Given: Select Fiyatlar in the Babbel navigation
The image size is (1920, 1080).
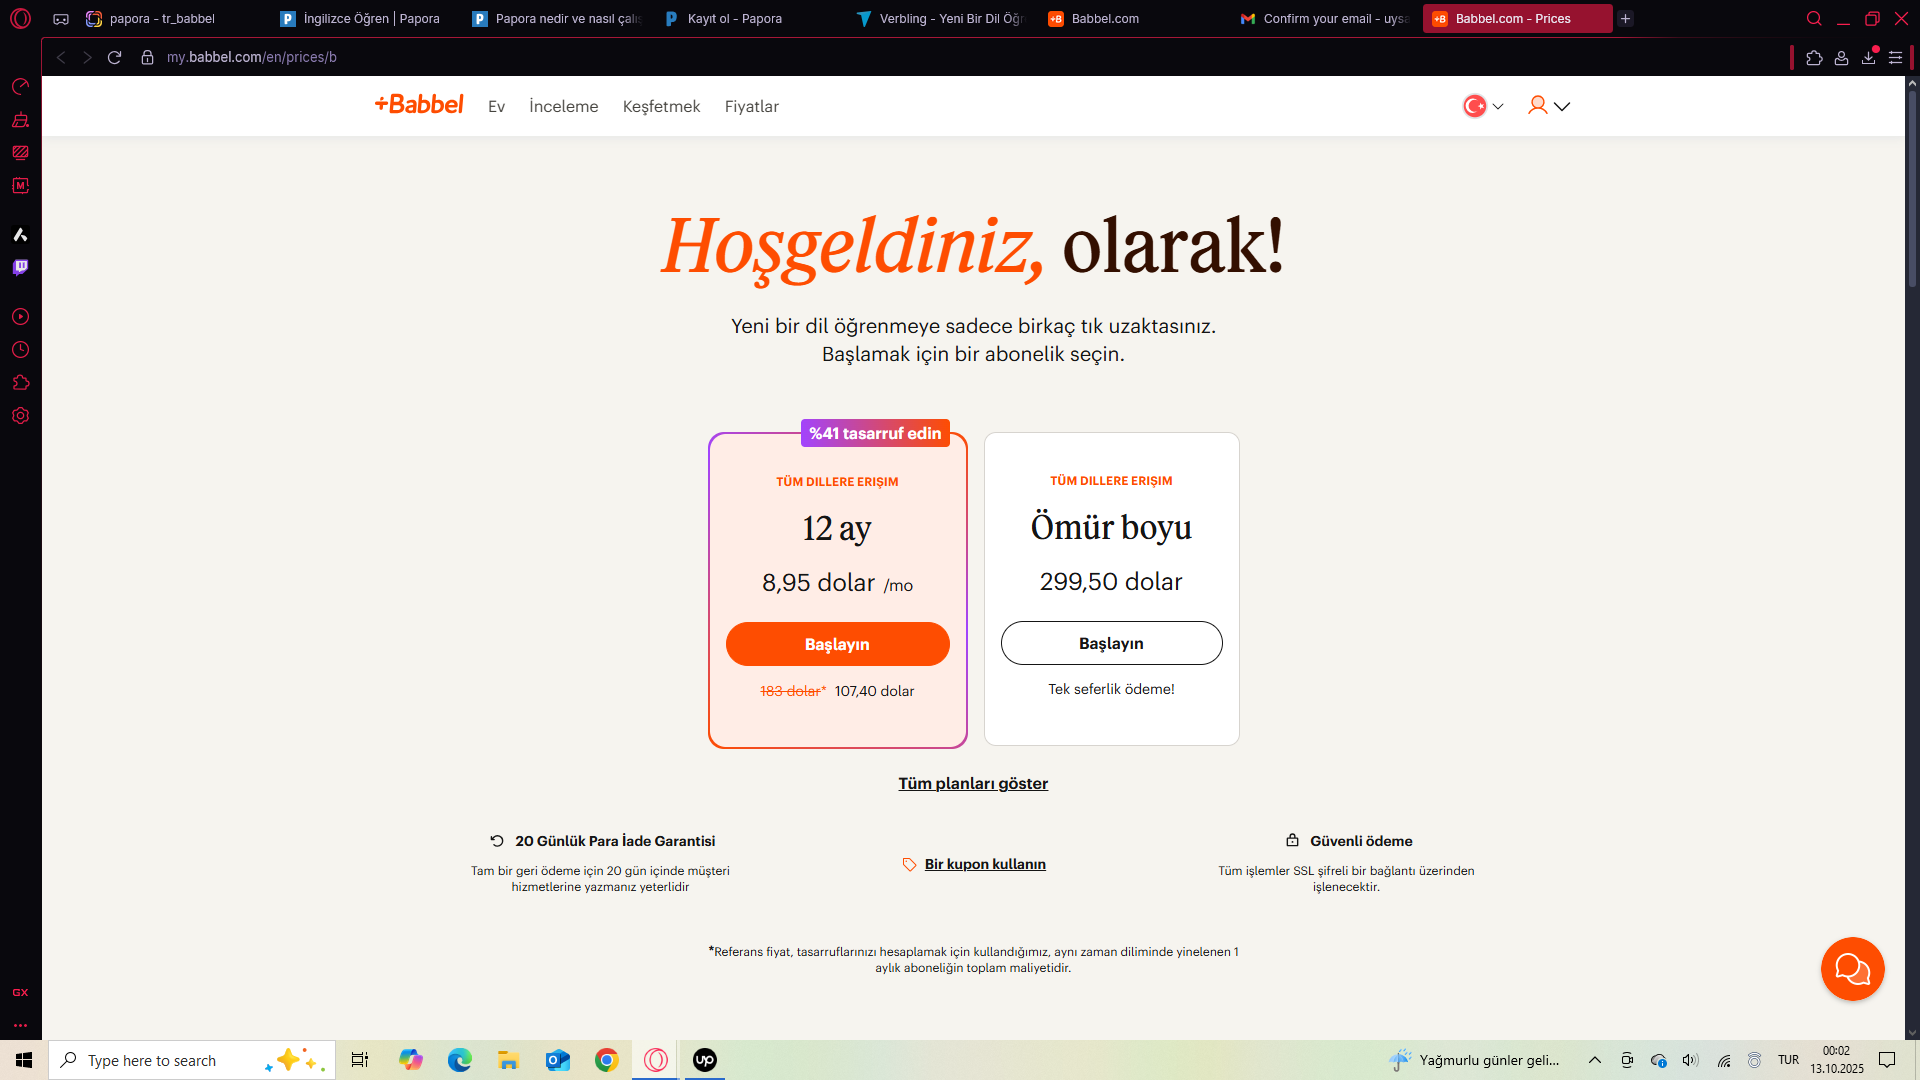Looking at the screenshot, I should (752, 106).
